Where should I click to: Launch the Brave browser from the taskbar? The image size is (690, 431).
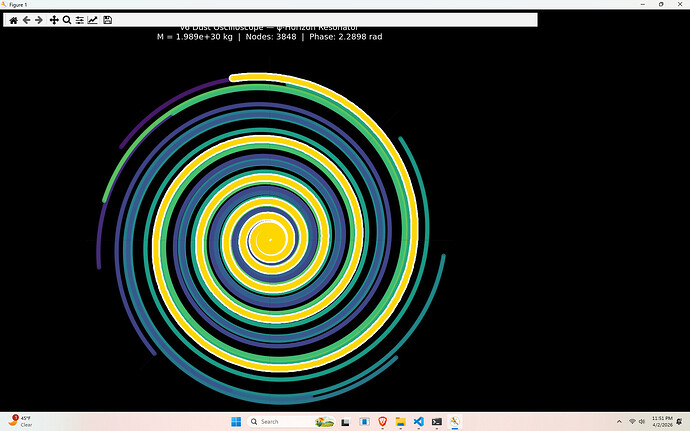[380, 421]
